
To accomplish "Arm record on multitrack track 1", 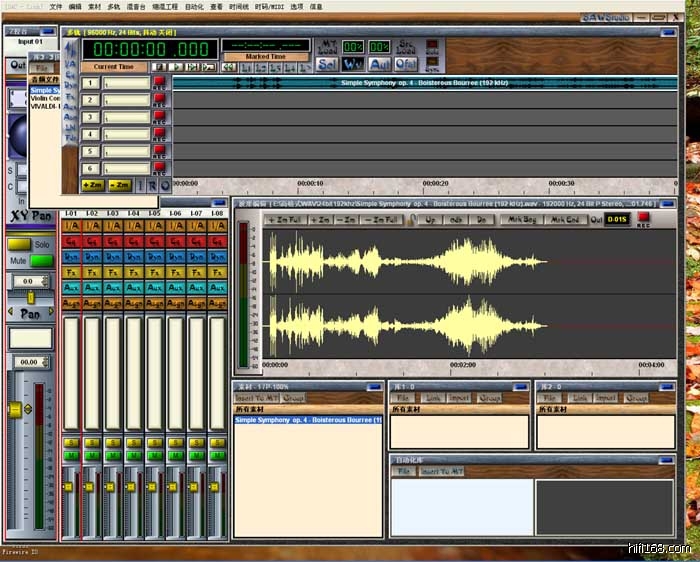I will pos(159,83).
